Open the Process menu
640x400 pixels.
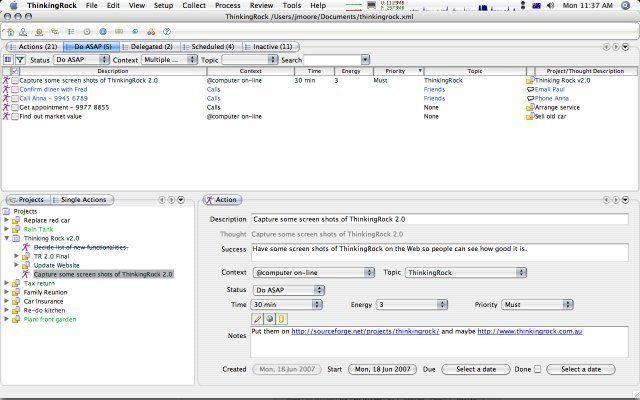[227, 5]
